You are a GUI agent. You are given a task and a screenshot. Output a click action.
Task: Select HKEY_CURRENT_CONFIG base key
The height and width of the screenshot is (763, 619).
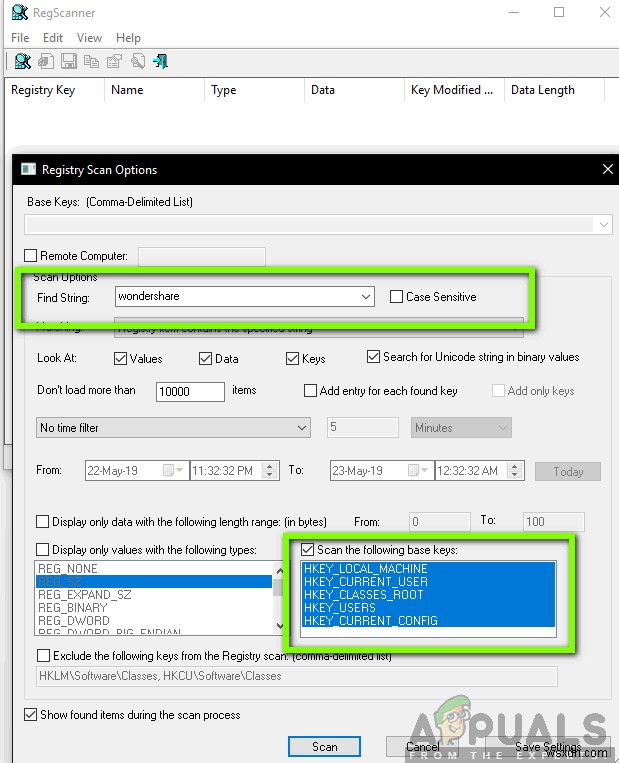tap(428, 621)
